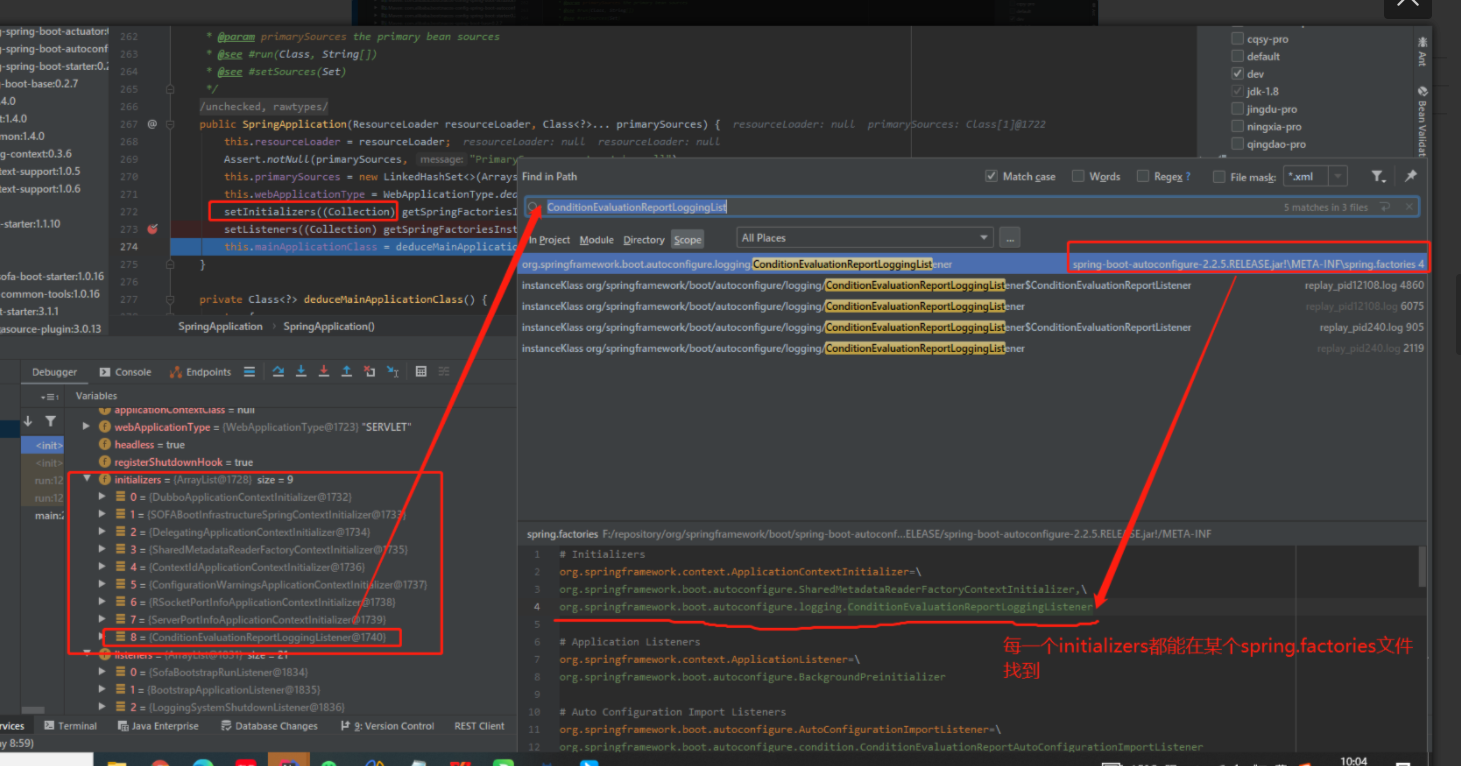Screen dimensions: 1461x766
Task: Open the Evaluate Expression calculator icon
Action: [x=421, y=371]
